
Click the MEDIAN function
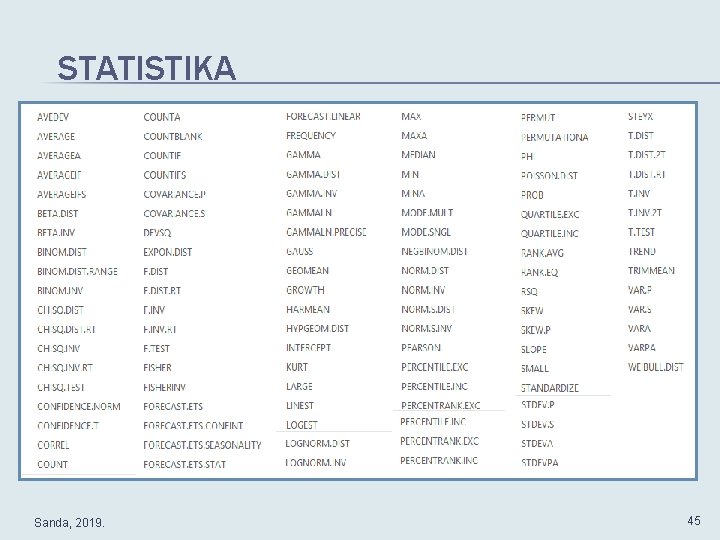(x=418, y=155)
